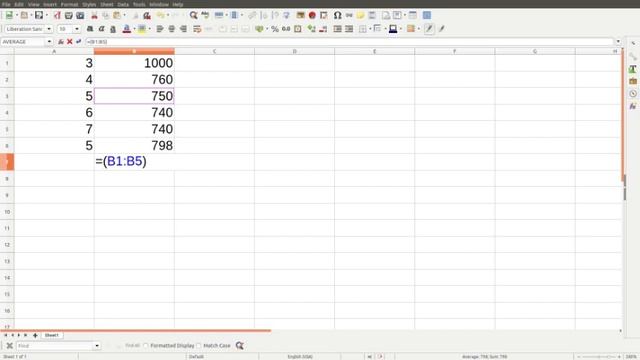This screenshot has height=360, width=640.
Task: Click the Format as Number 0.0 icon
Action: coord(286,29)
